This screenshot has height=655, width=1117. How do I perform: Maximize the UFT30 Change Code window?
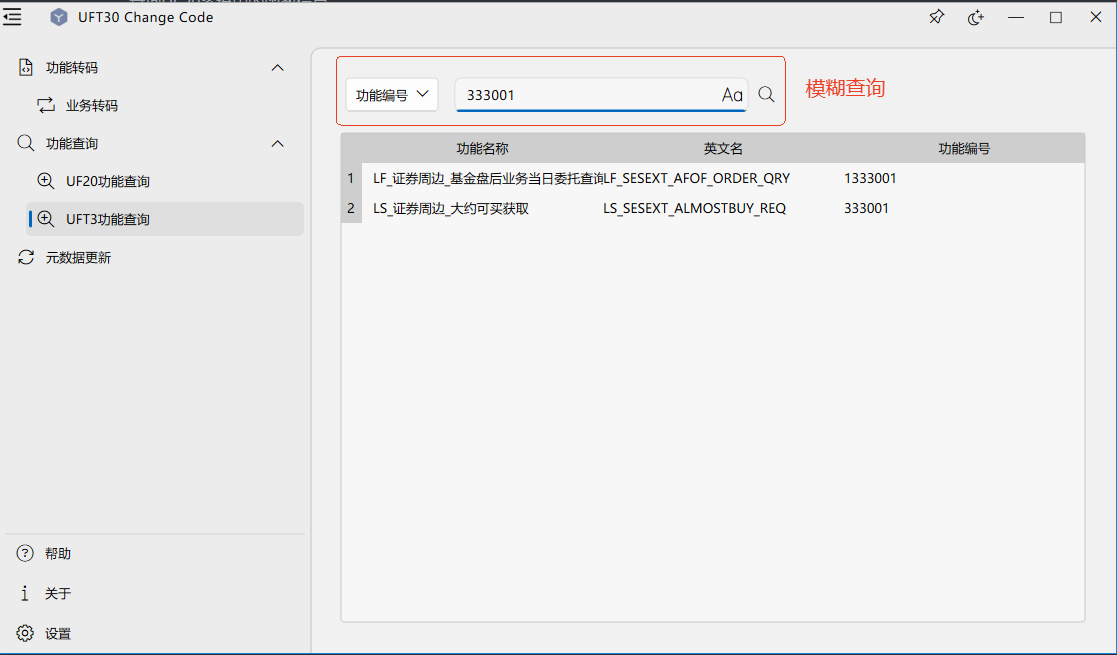[x=1056, y=17]
